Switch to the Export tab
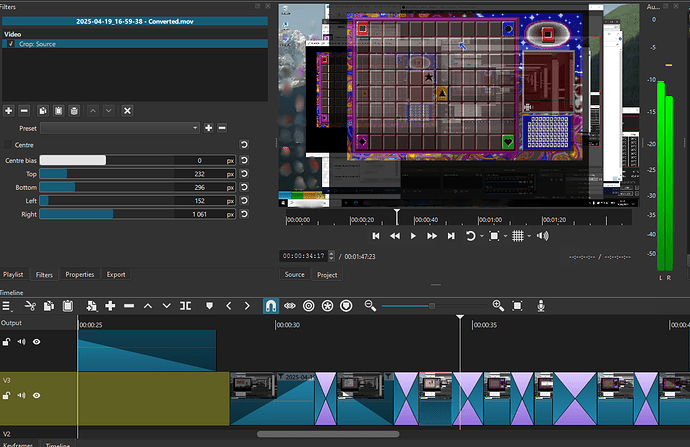The width and height of the screenshot is (690, 447). click(116, 275)
